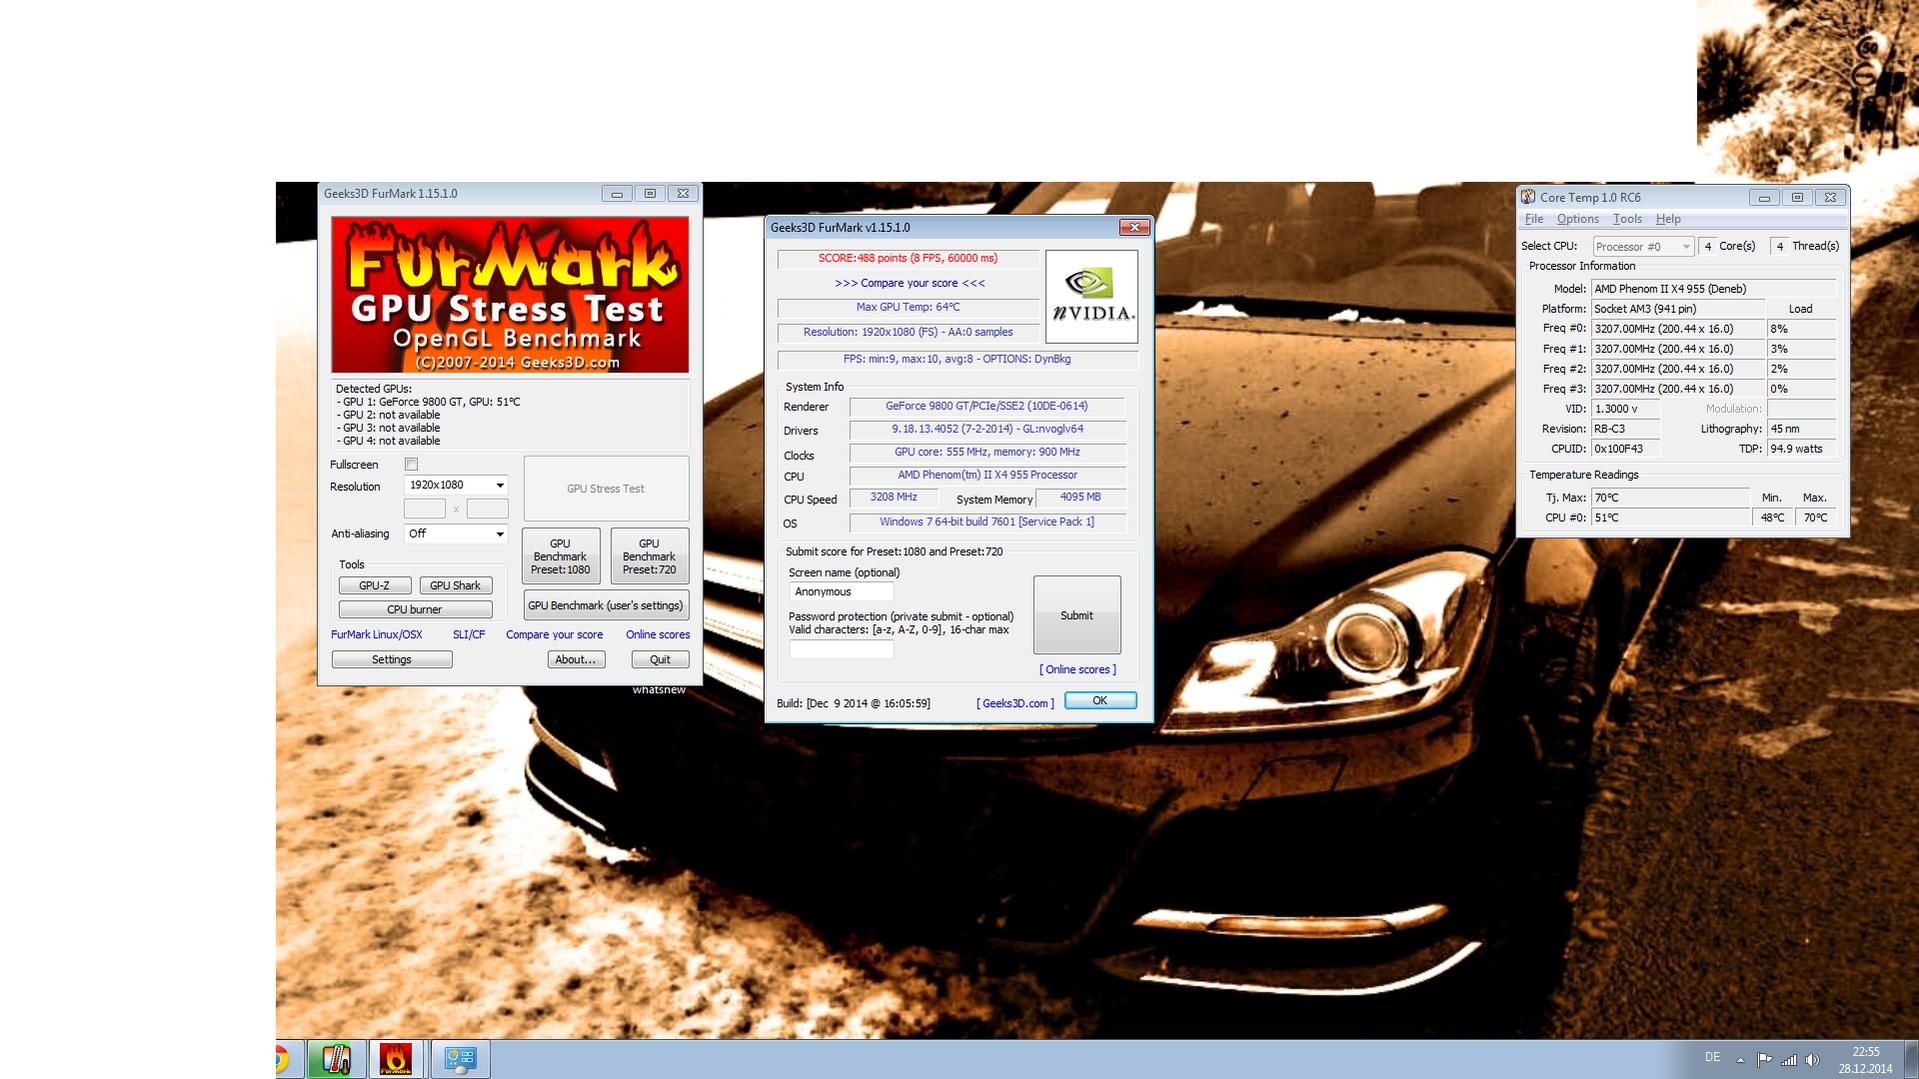Open Action Center flag tray icon
Image resolution: width=1919 pixels, height=1079 pixels.
[1764, 1060]
